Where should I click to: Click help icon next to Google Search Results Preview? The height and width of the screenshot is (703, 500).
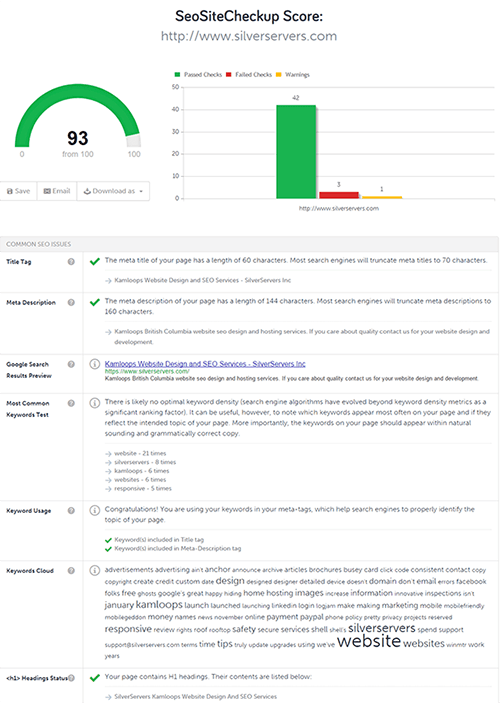(71, 365)
